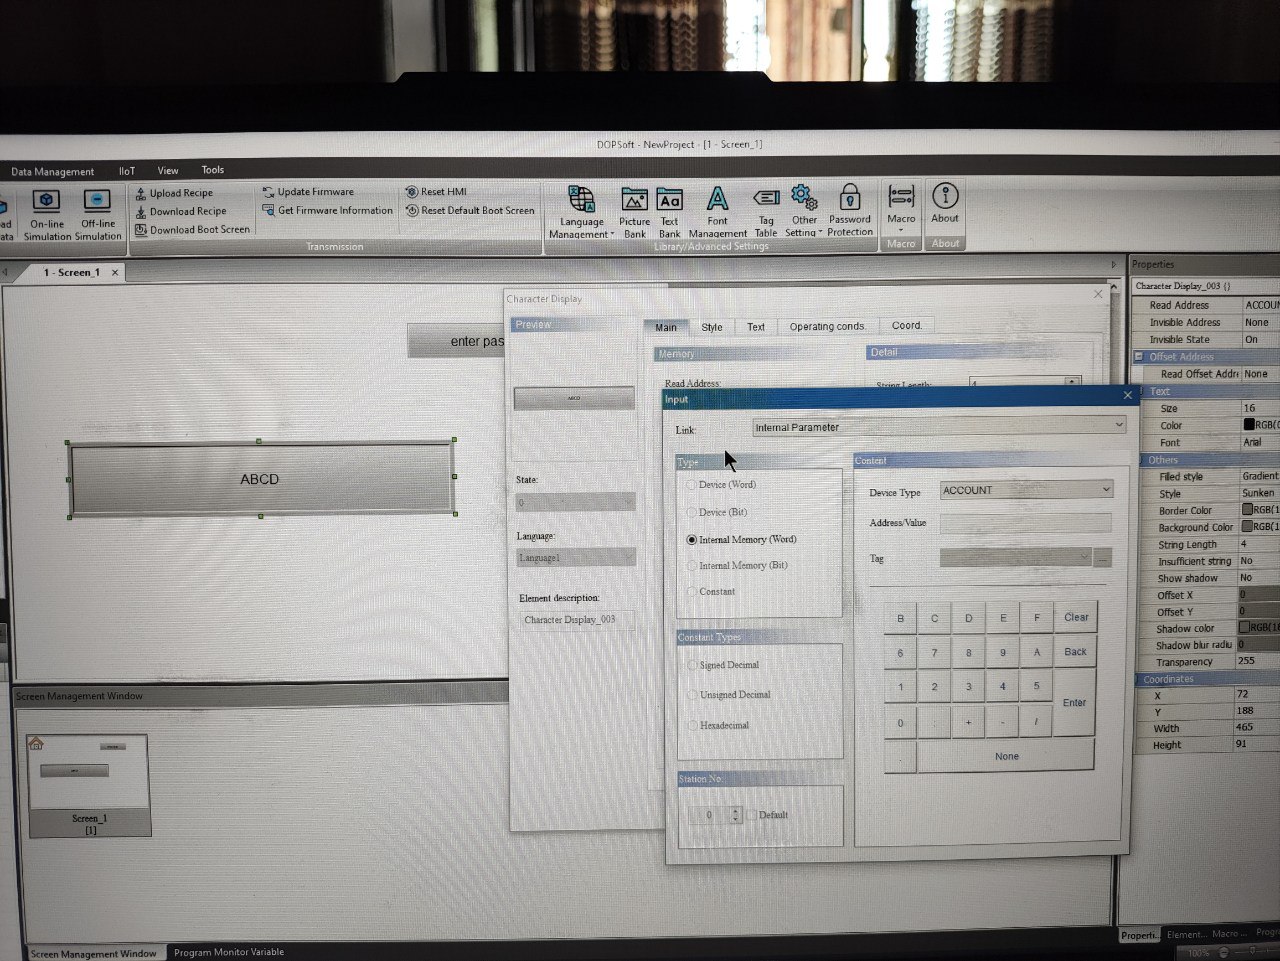Select the Device (Bit) type option
1280x961 pixels.
[716, 512]
